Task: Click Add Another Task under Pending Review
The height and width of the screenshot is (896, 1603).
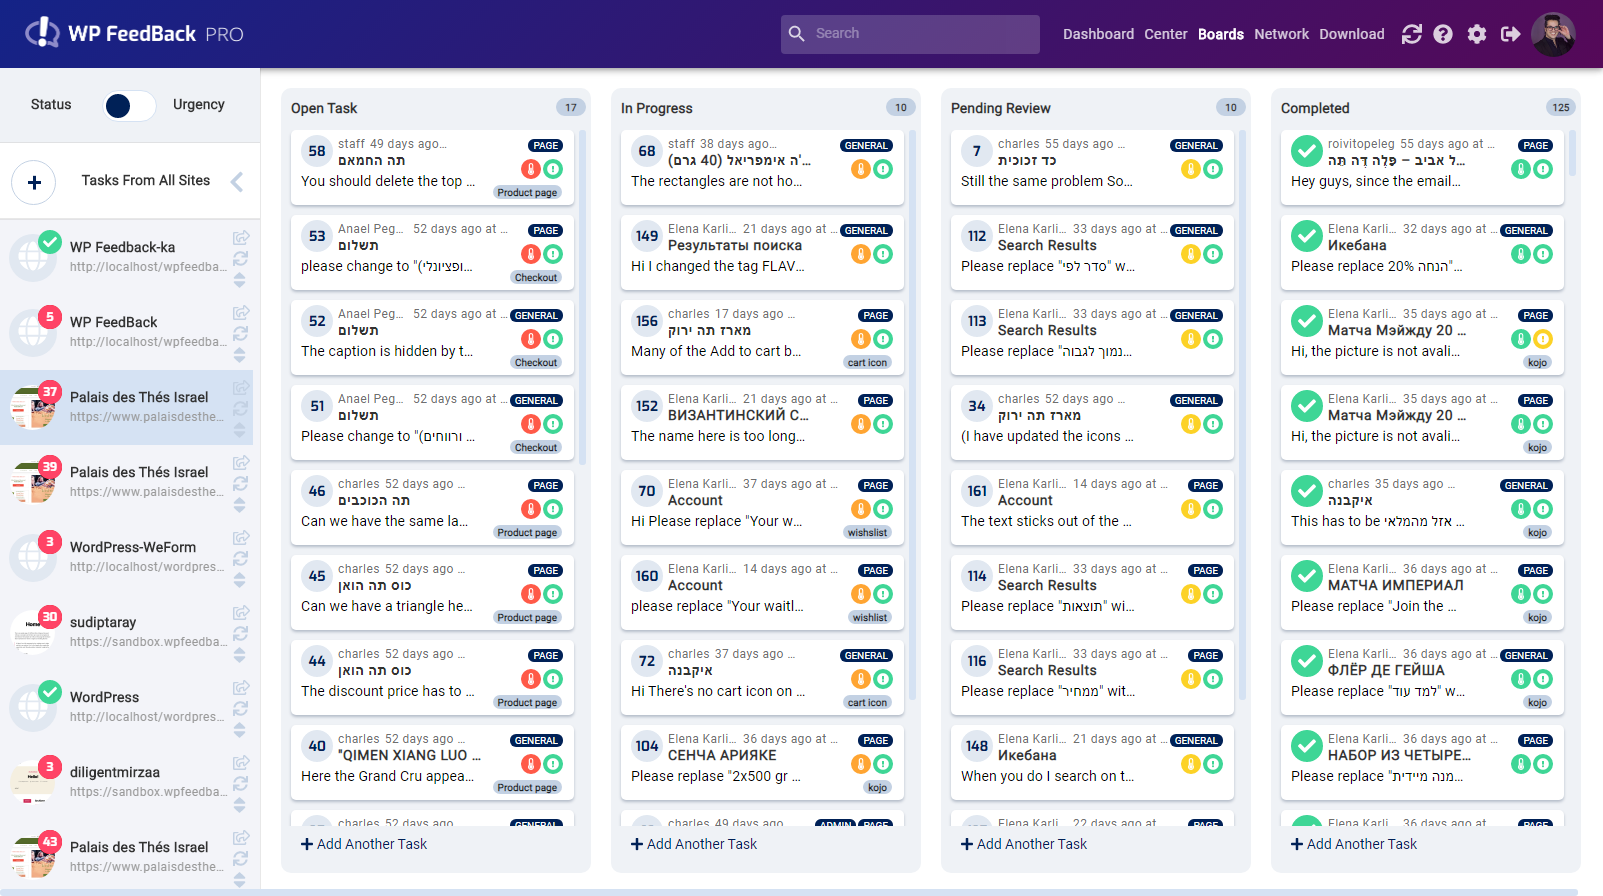Action: point(1024,844)
